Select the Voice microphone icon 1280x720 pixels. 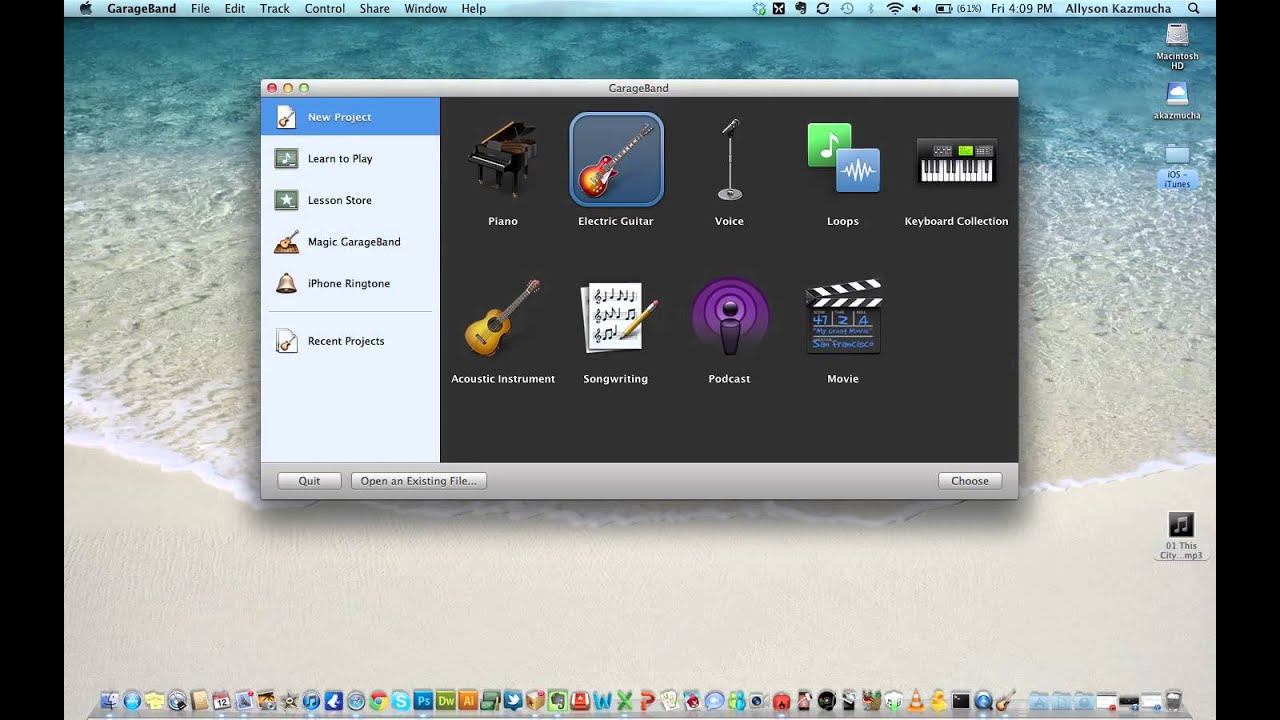(x=729, y=159)
